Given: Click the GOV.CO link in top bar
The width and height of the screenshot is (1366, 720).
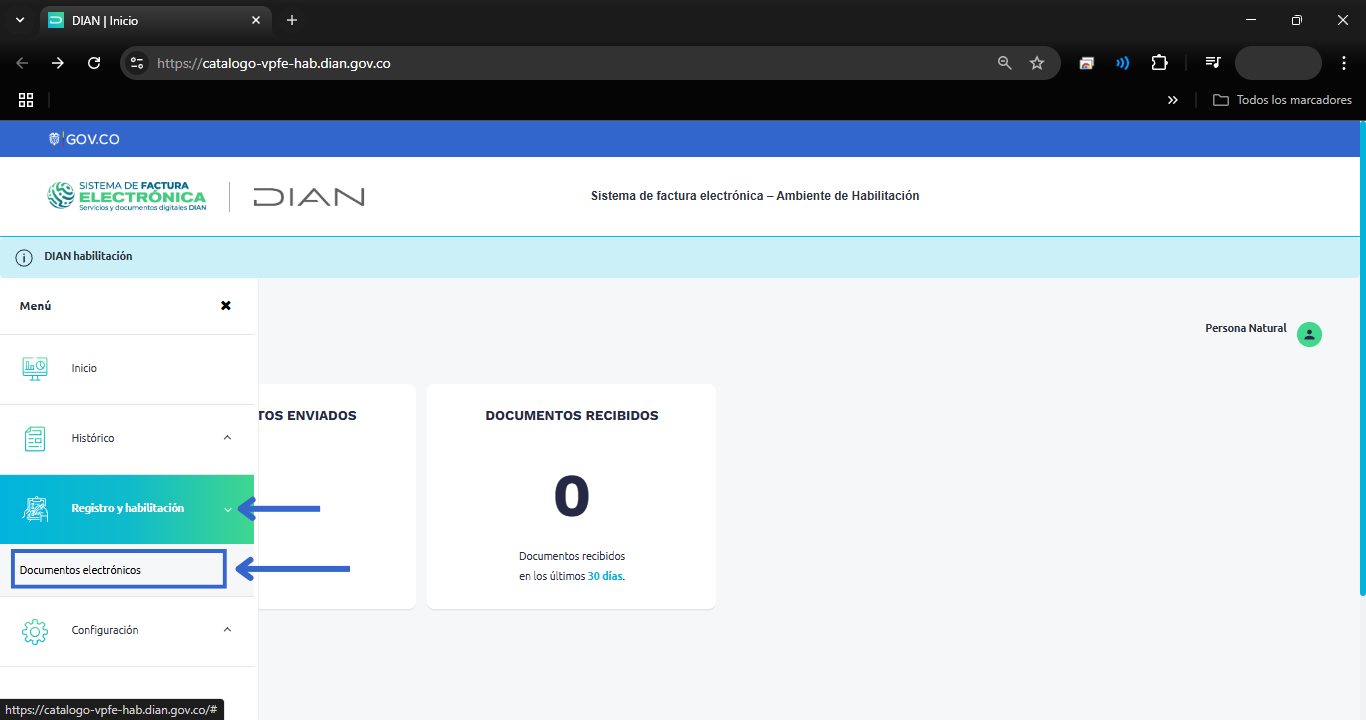Looking at the screenshot, I should pos(85,139).
